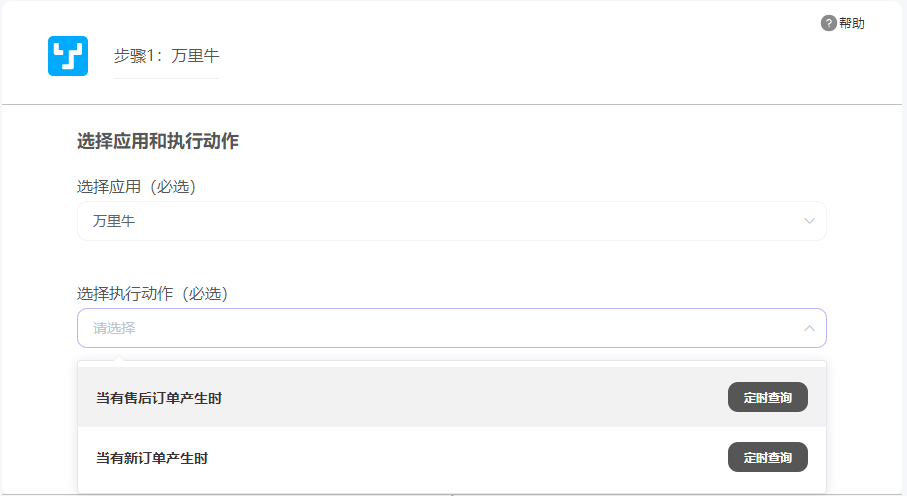Click the 请选择 placeholder text
Screen dimensions: 907x496
pos(114,328)
